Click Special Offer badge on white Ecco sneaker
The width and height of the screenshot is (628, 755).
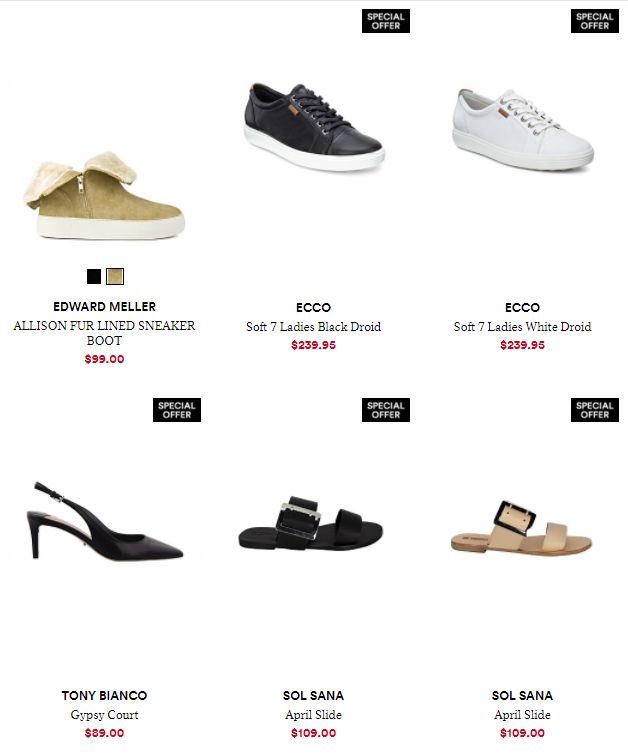595,21
